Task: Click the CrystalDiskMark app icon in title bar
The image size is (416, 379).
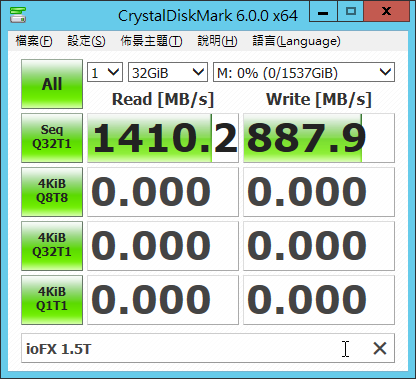Action: 18,15
